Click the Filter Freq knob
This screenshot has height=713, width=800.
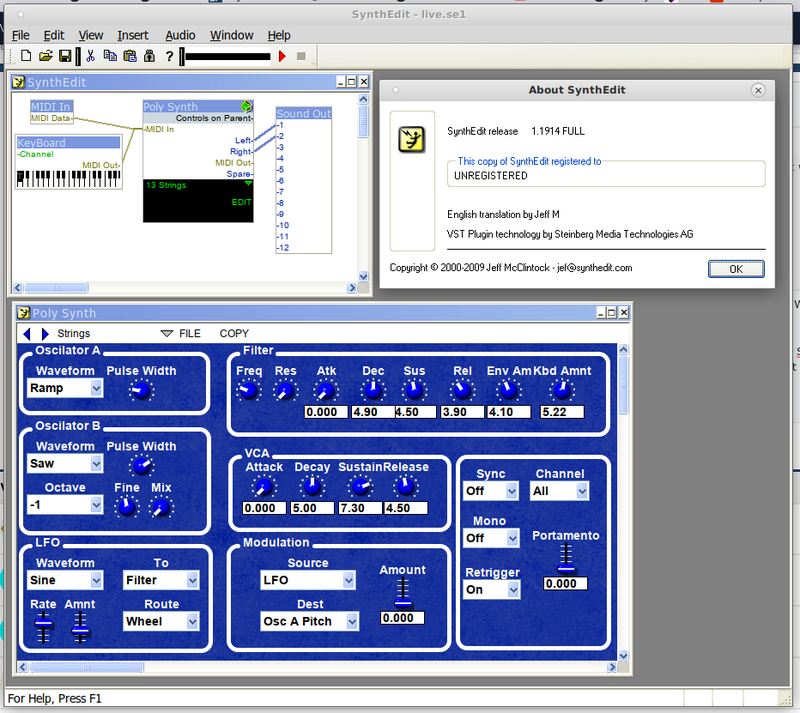click(x=248, y=391)
